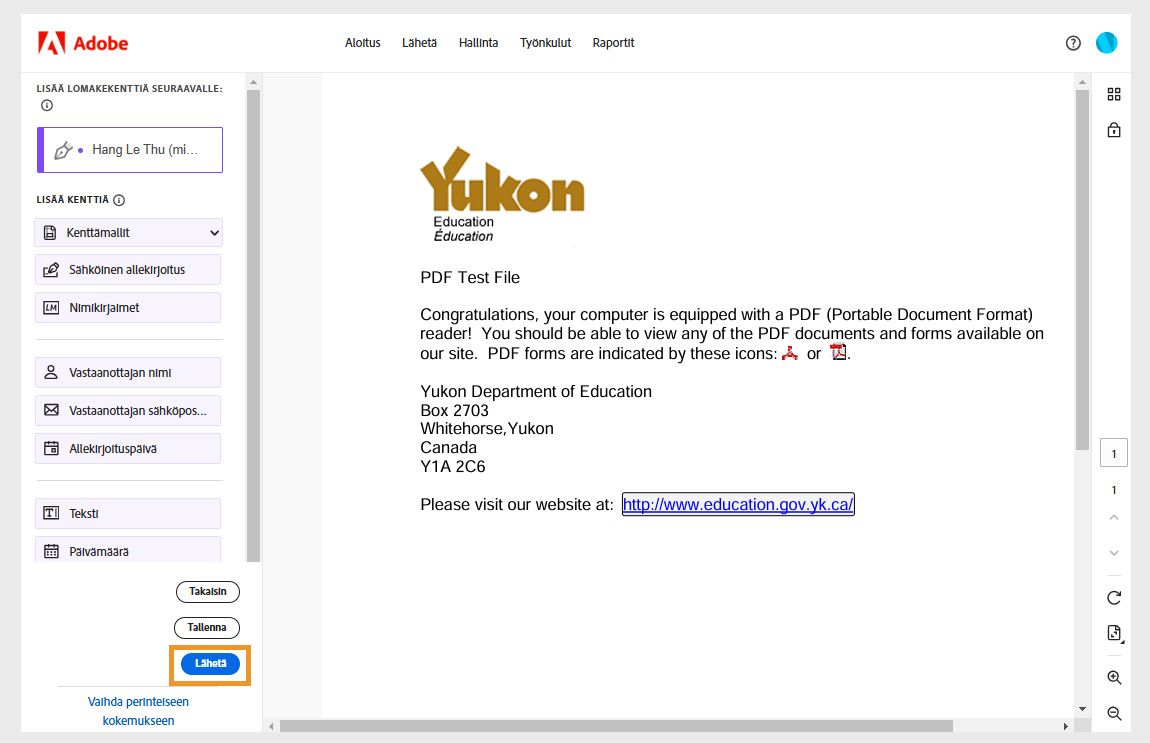Viewport: 1150px width, 743px height.
Task: Click the Yukon Education logo in document
Action: (502, 194)
